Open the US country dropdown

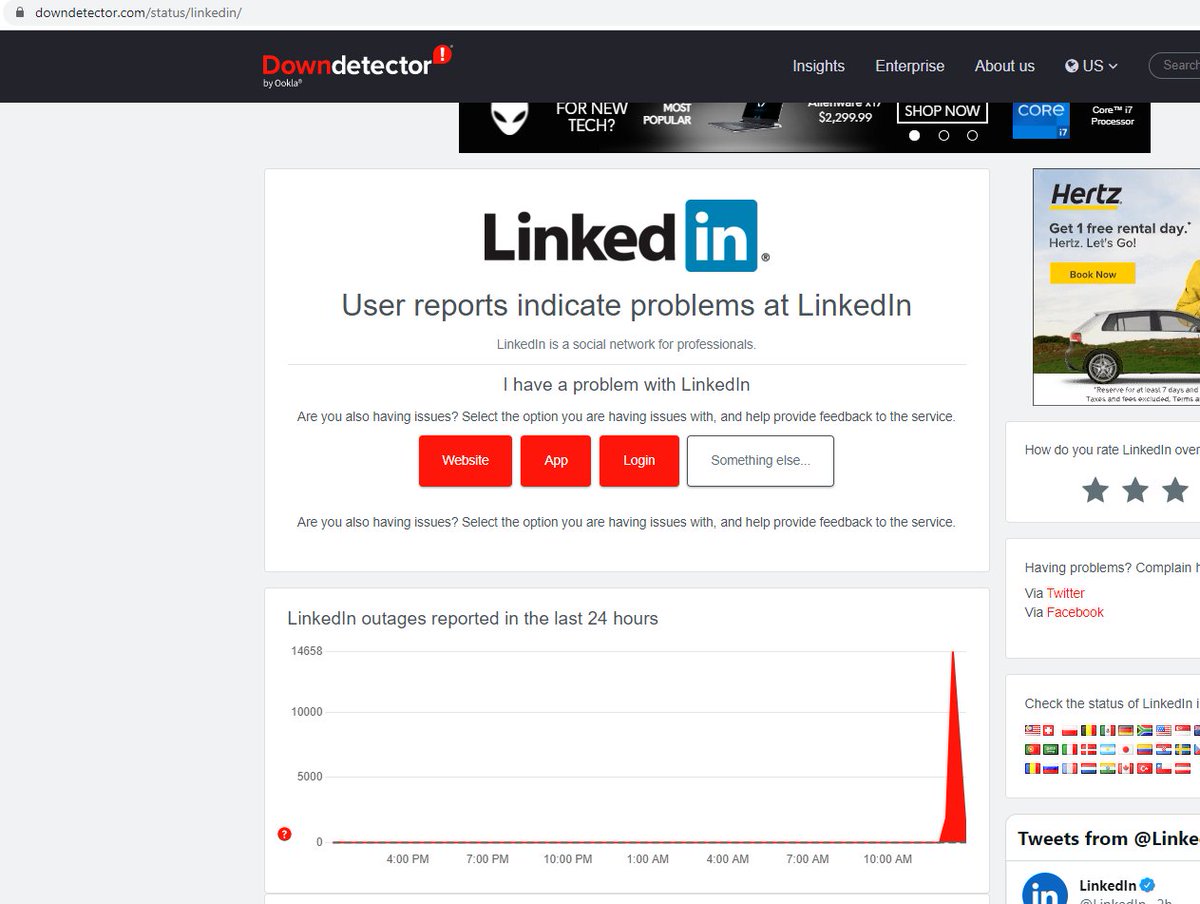[x=1092, y=66]
